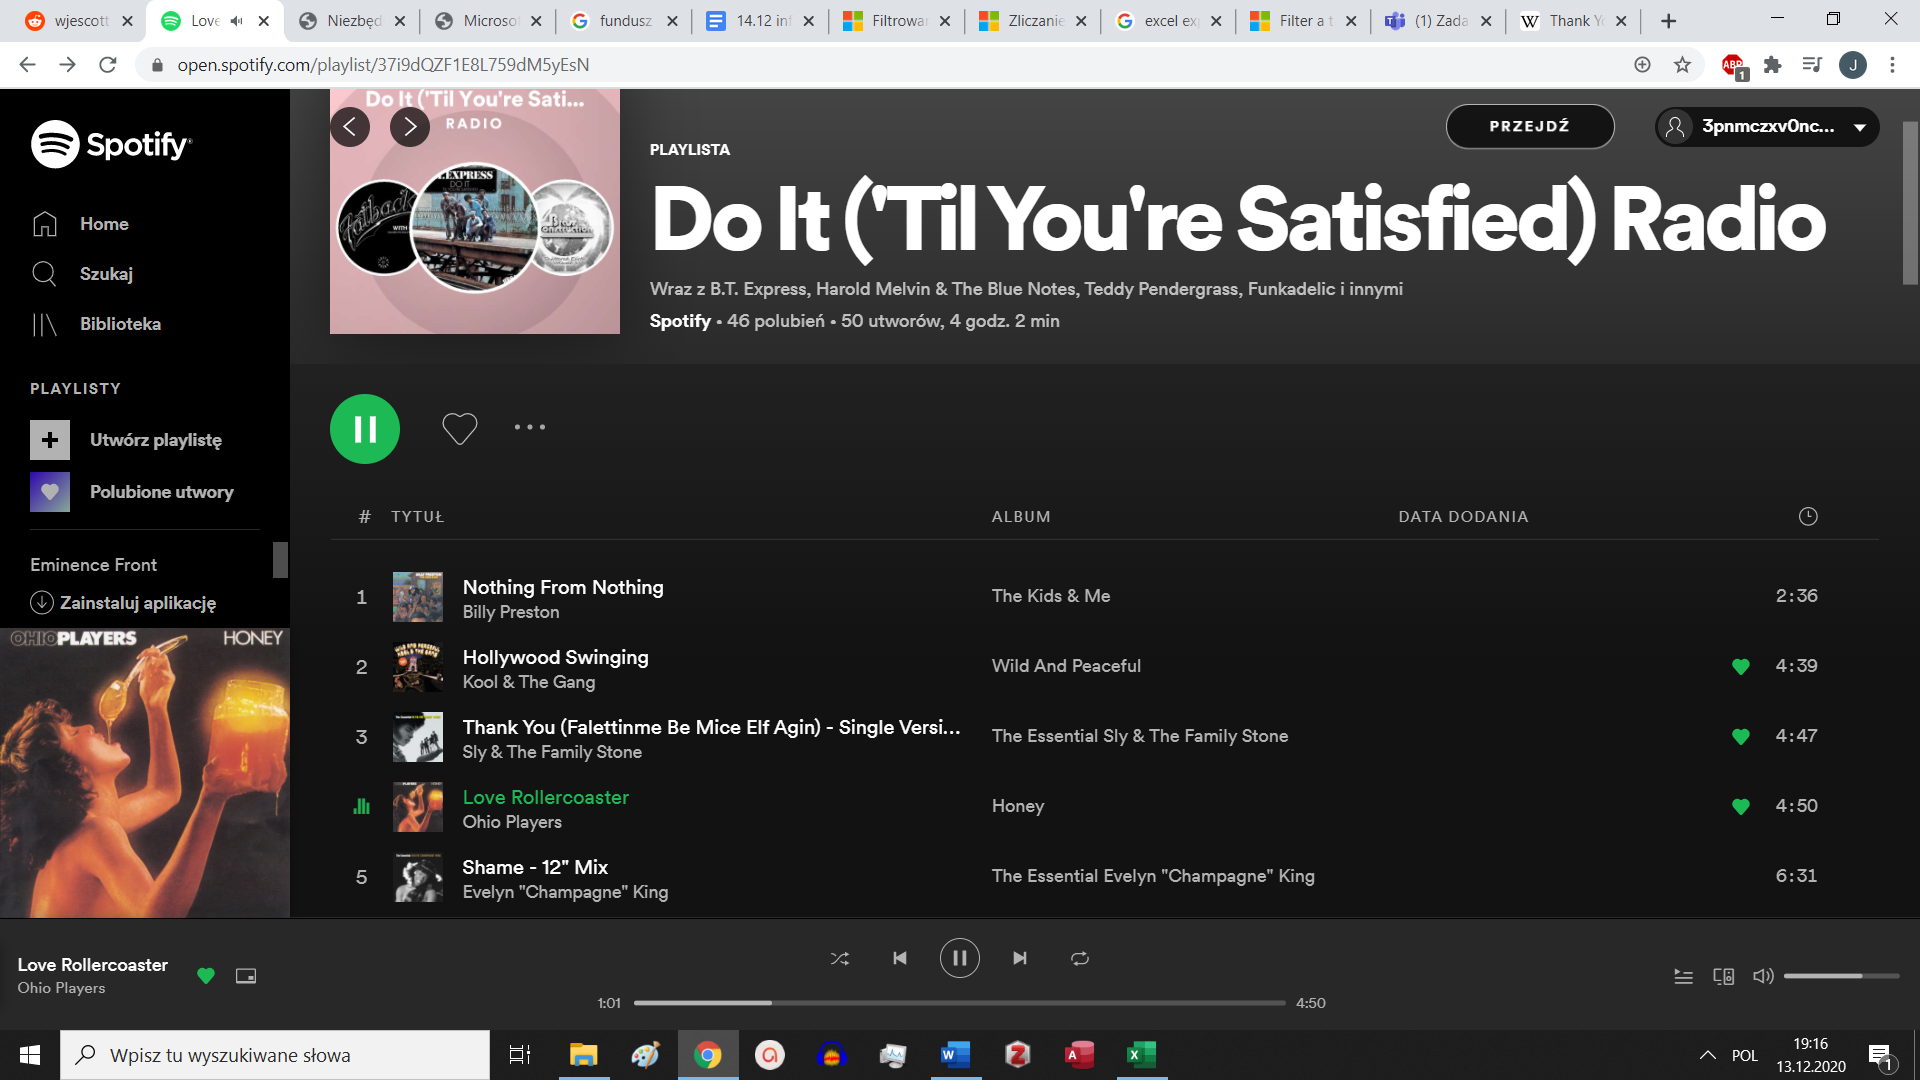
Task: Open File Explorer from taskbar
Action: tap(583, 1055)
